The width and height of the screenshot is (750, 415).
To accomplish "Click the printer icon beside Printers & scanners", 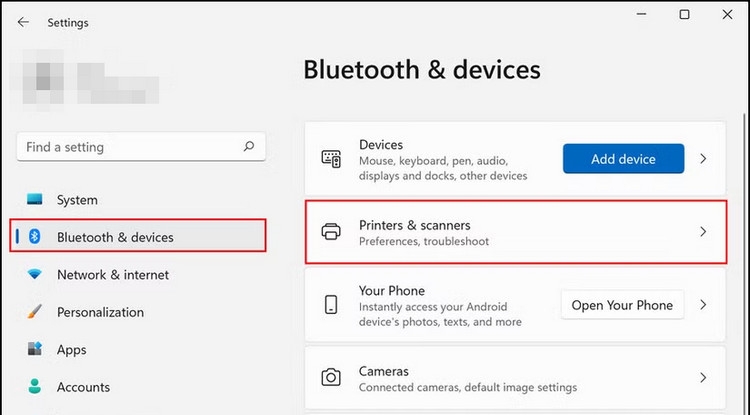I will pyautogui.click(x=331, y=232).
